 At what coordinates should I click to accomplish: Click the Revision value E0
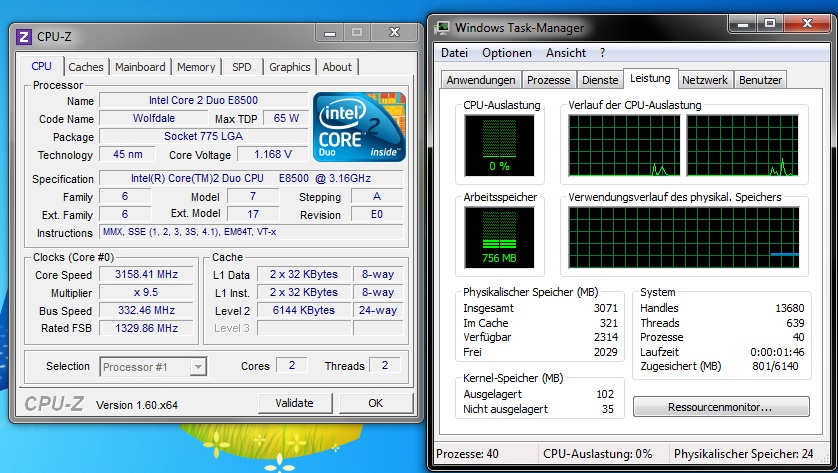click(377, 214)
